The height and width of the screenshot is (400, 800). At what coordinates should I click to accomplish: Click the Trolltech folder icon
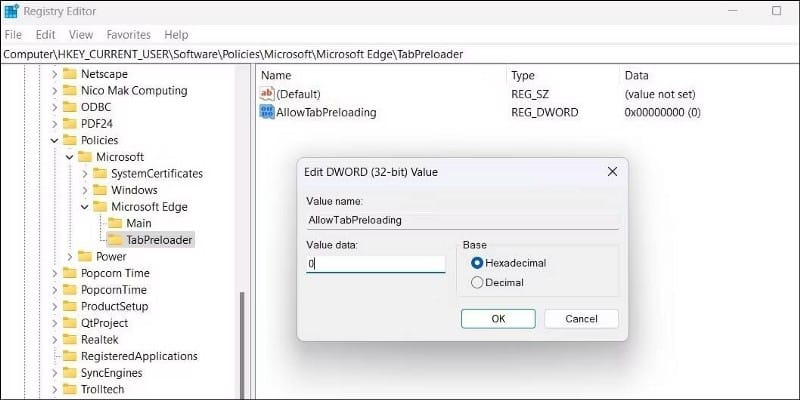click(x=69, y=389)
